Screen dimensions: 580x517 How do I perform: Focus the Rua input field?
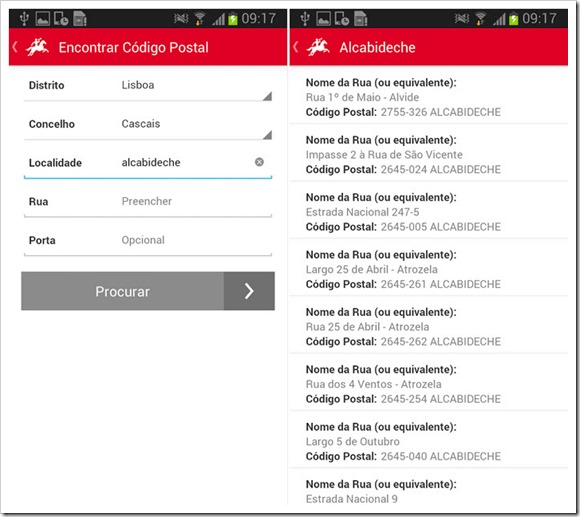pyautogui.click(x=148, y=202)
